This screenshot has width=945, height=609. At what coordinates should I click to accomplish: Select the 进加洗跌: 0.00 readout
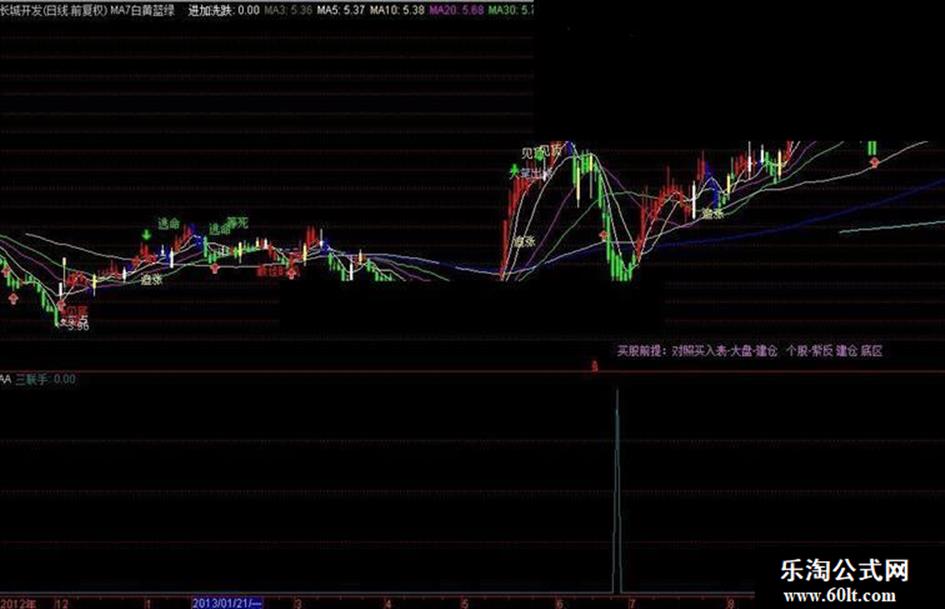[224, 10]
